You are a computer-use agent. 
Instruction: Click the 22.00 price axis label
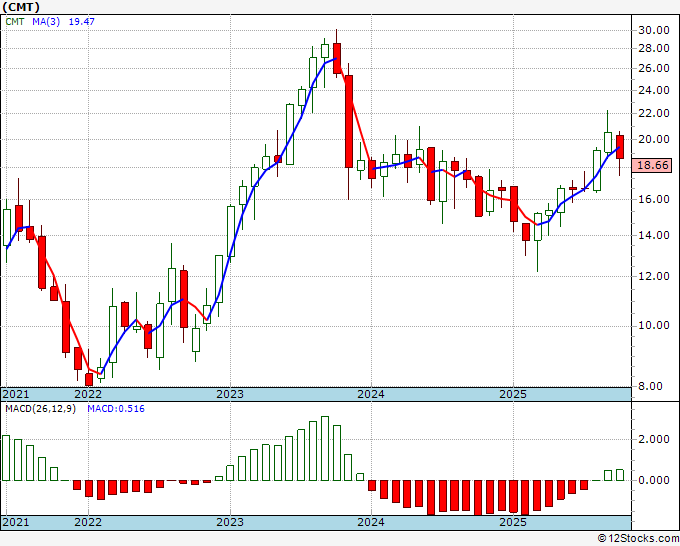coord(654,113)
